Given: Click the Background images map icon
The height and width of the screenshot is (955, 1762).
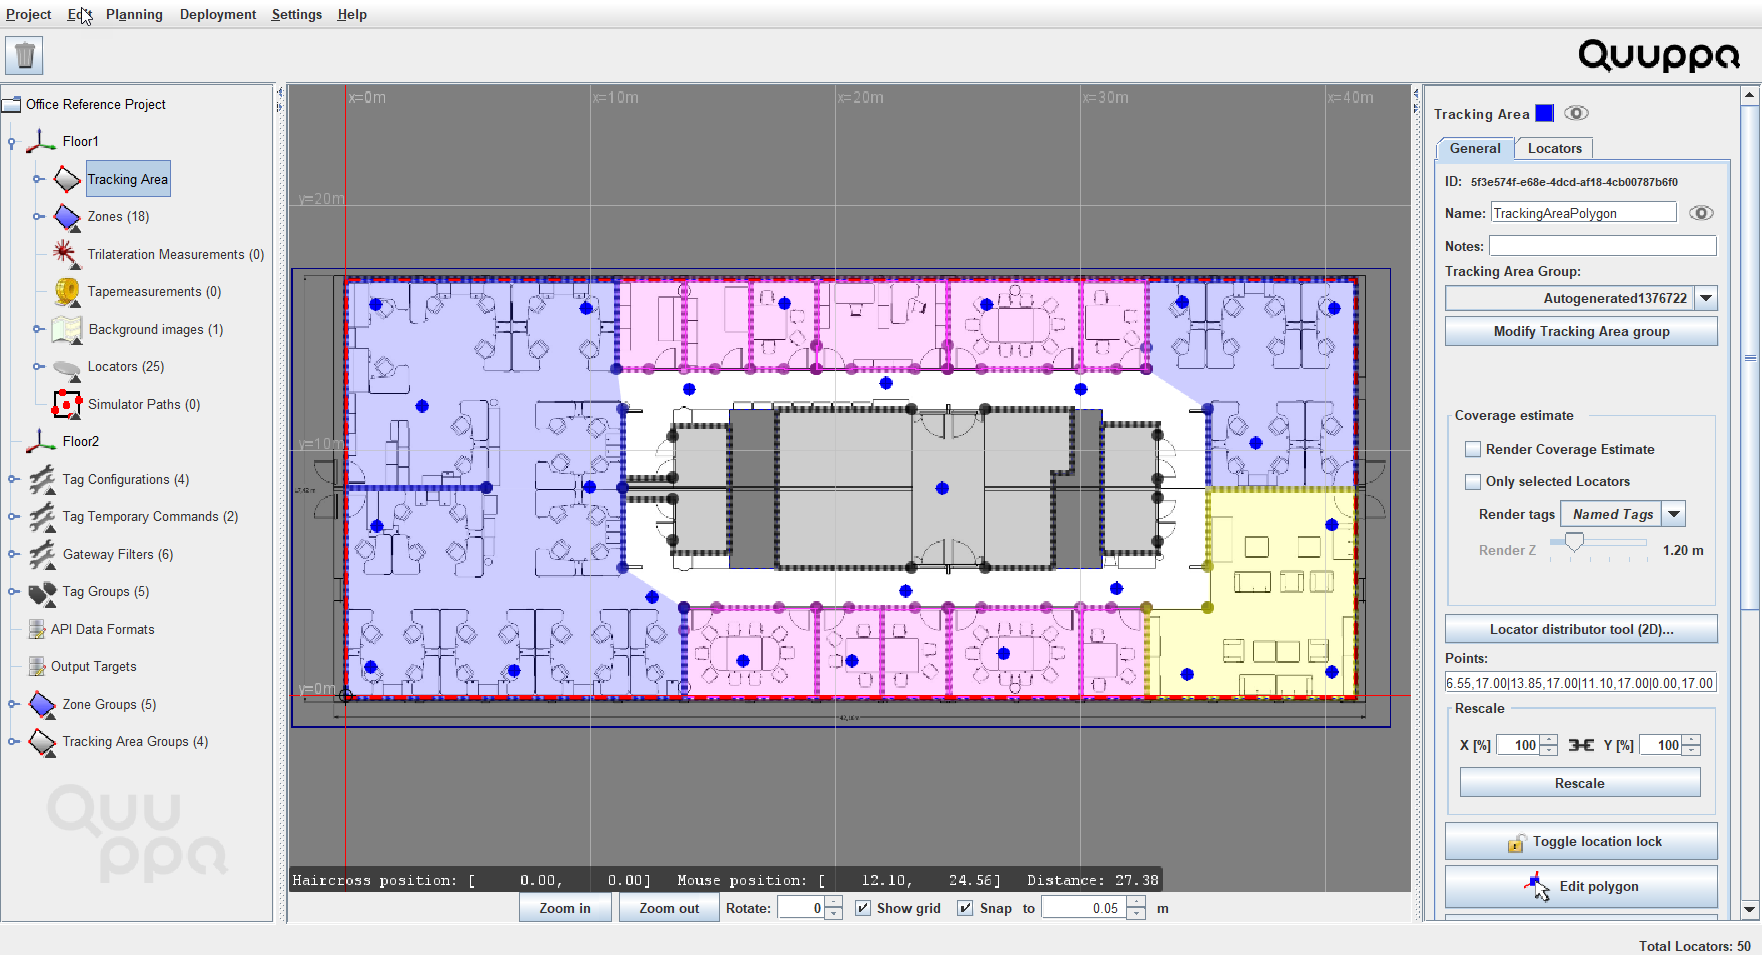Looking at the screenshot, I should tap(67, 329).
